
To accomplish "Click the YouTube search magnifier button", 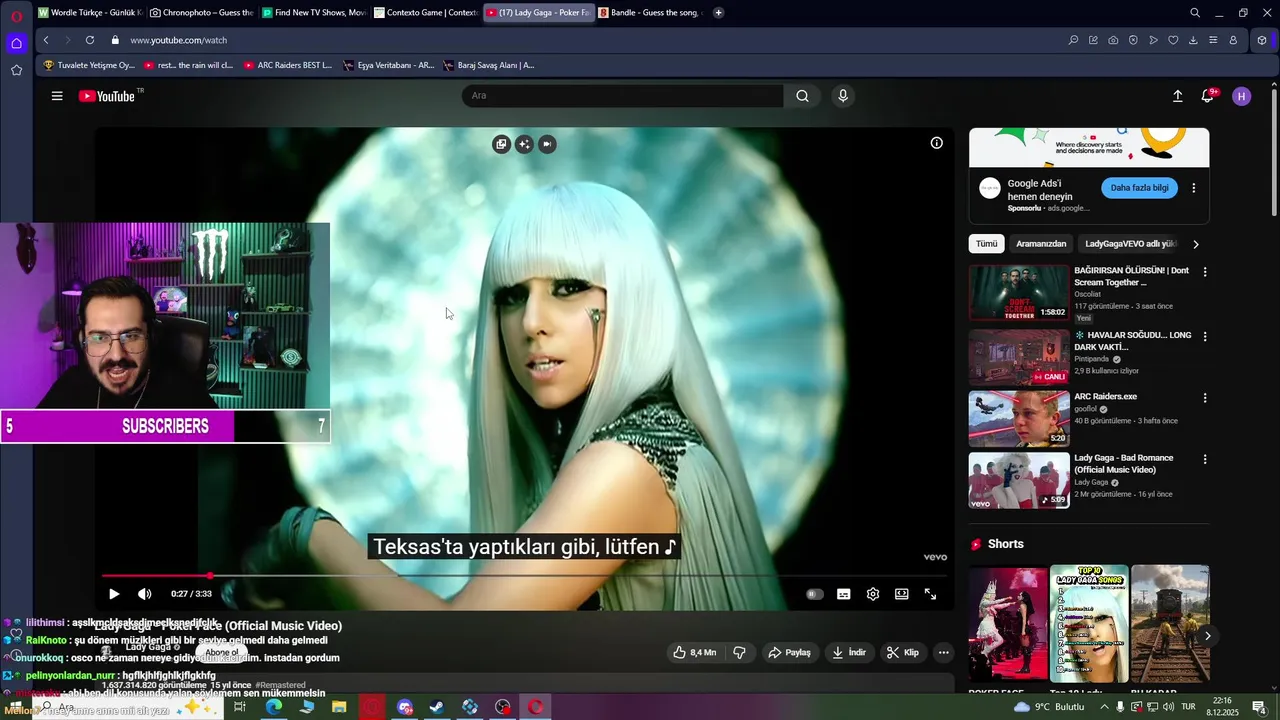I will click(x=802, y=96).
